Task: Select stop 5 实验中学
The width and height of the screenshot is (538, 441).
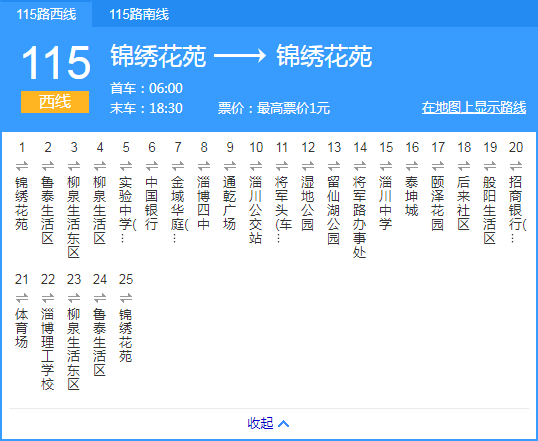Action: (127, 209)
